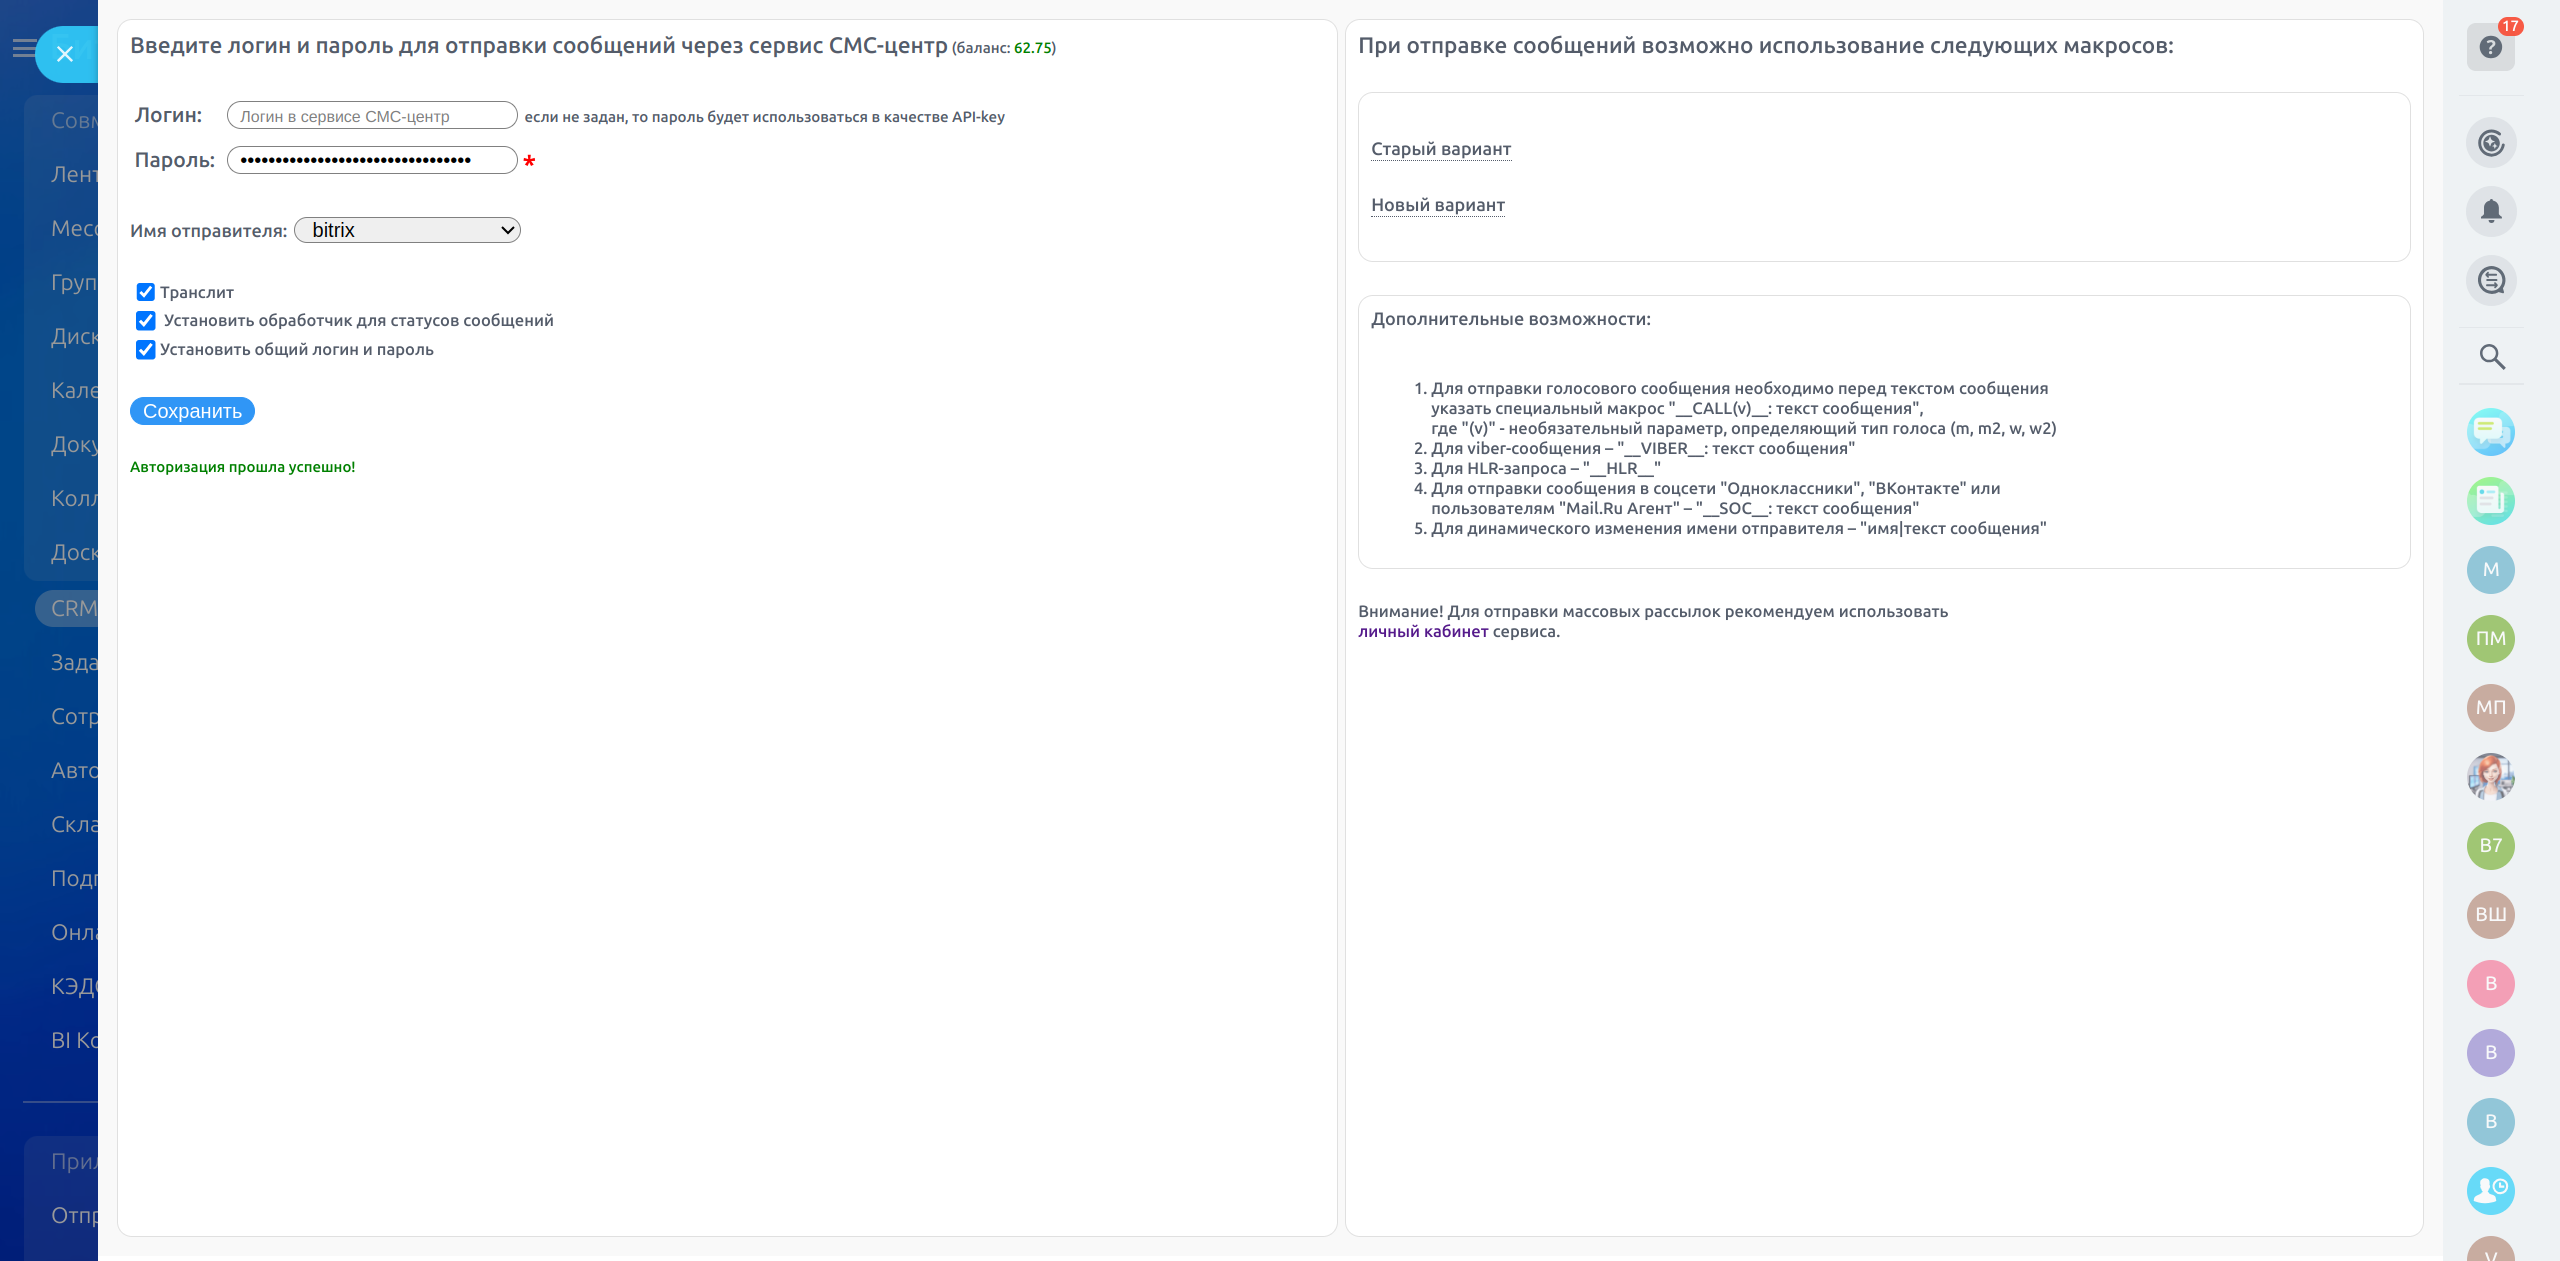
Task: Open the help question mark icon
Action: [x=2490, y=47]
